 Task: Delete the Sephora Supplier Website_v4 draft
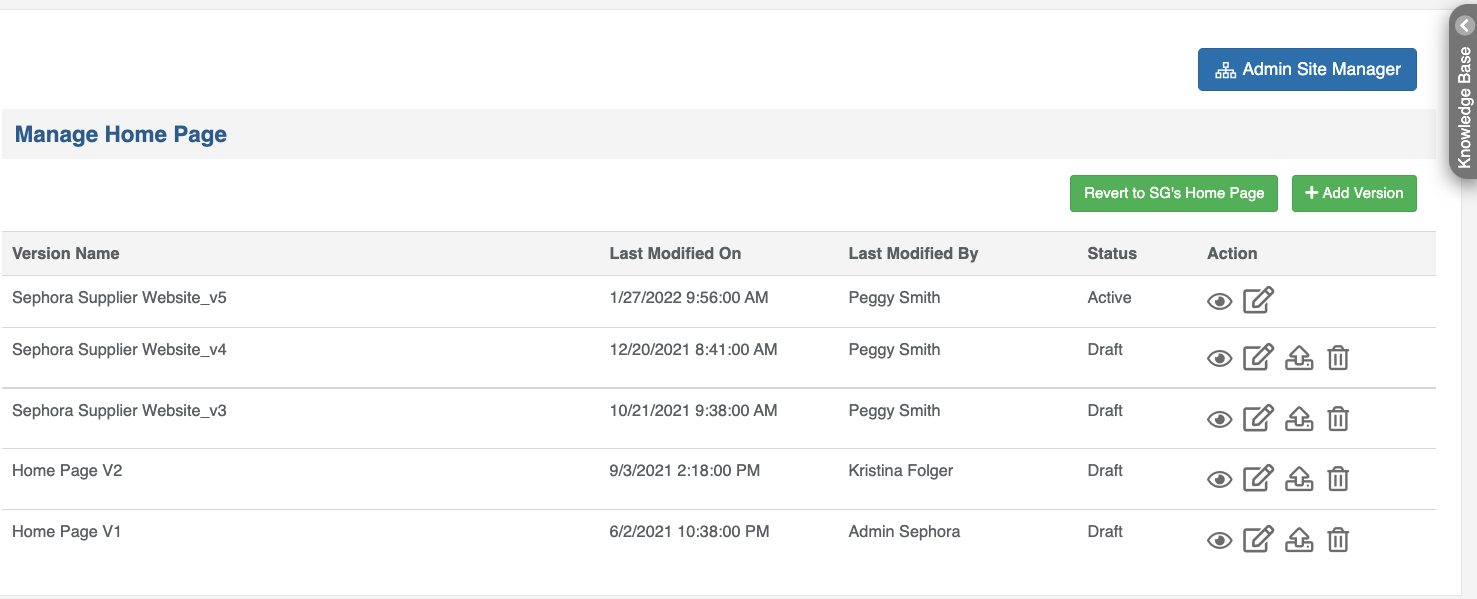coord(1338,357)
